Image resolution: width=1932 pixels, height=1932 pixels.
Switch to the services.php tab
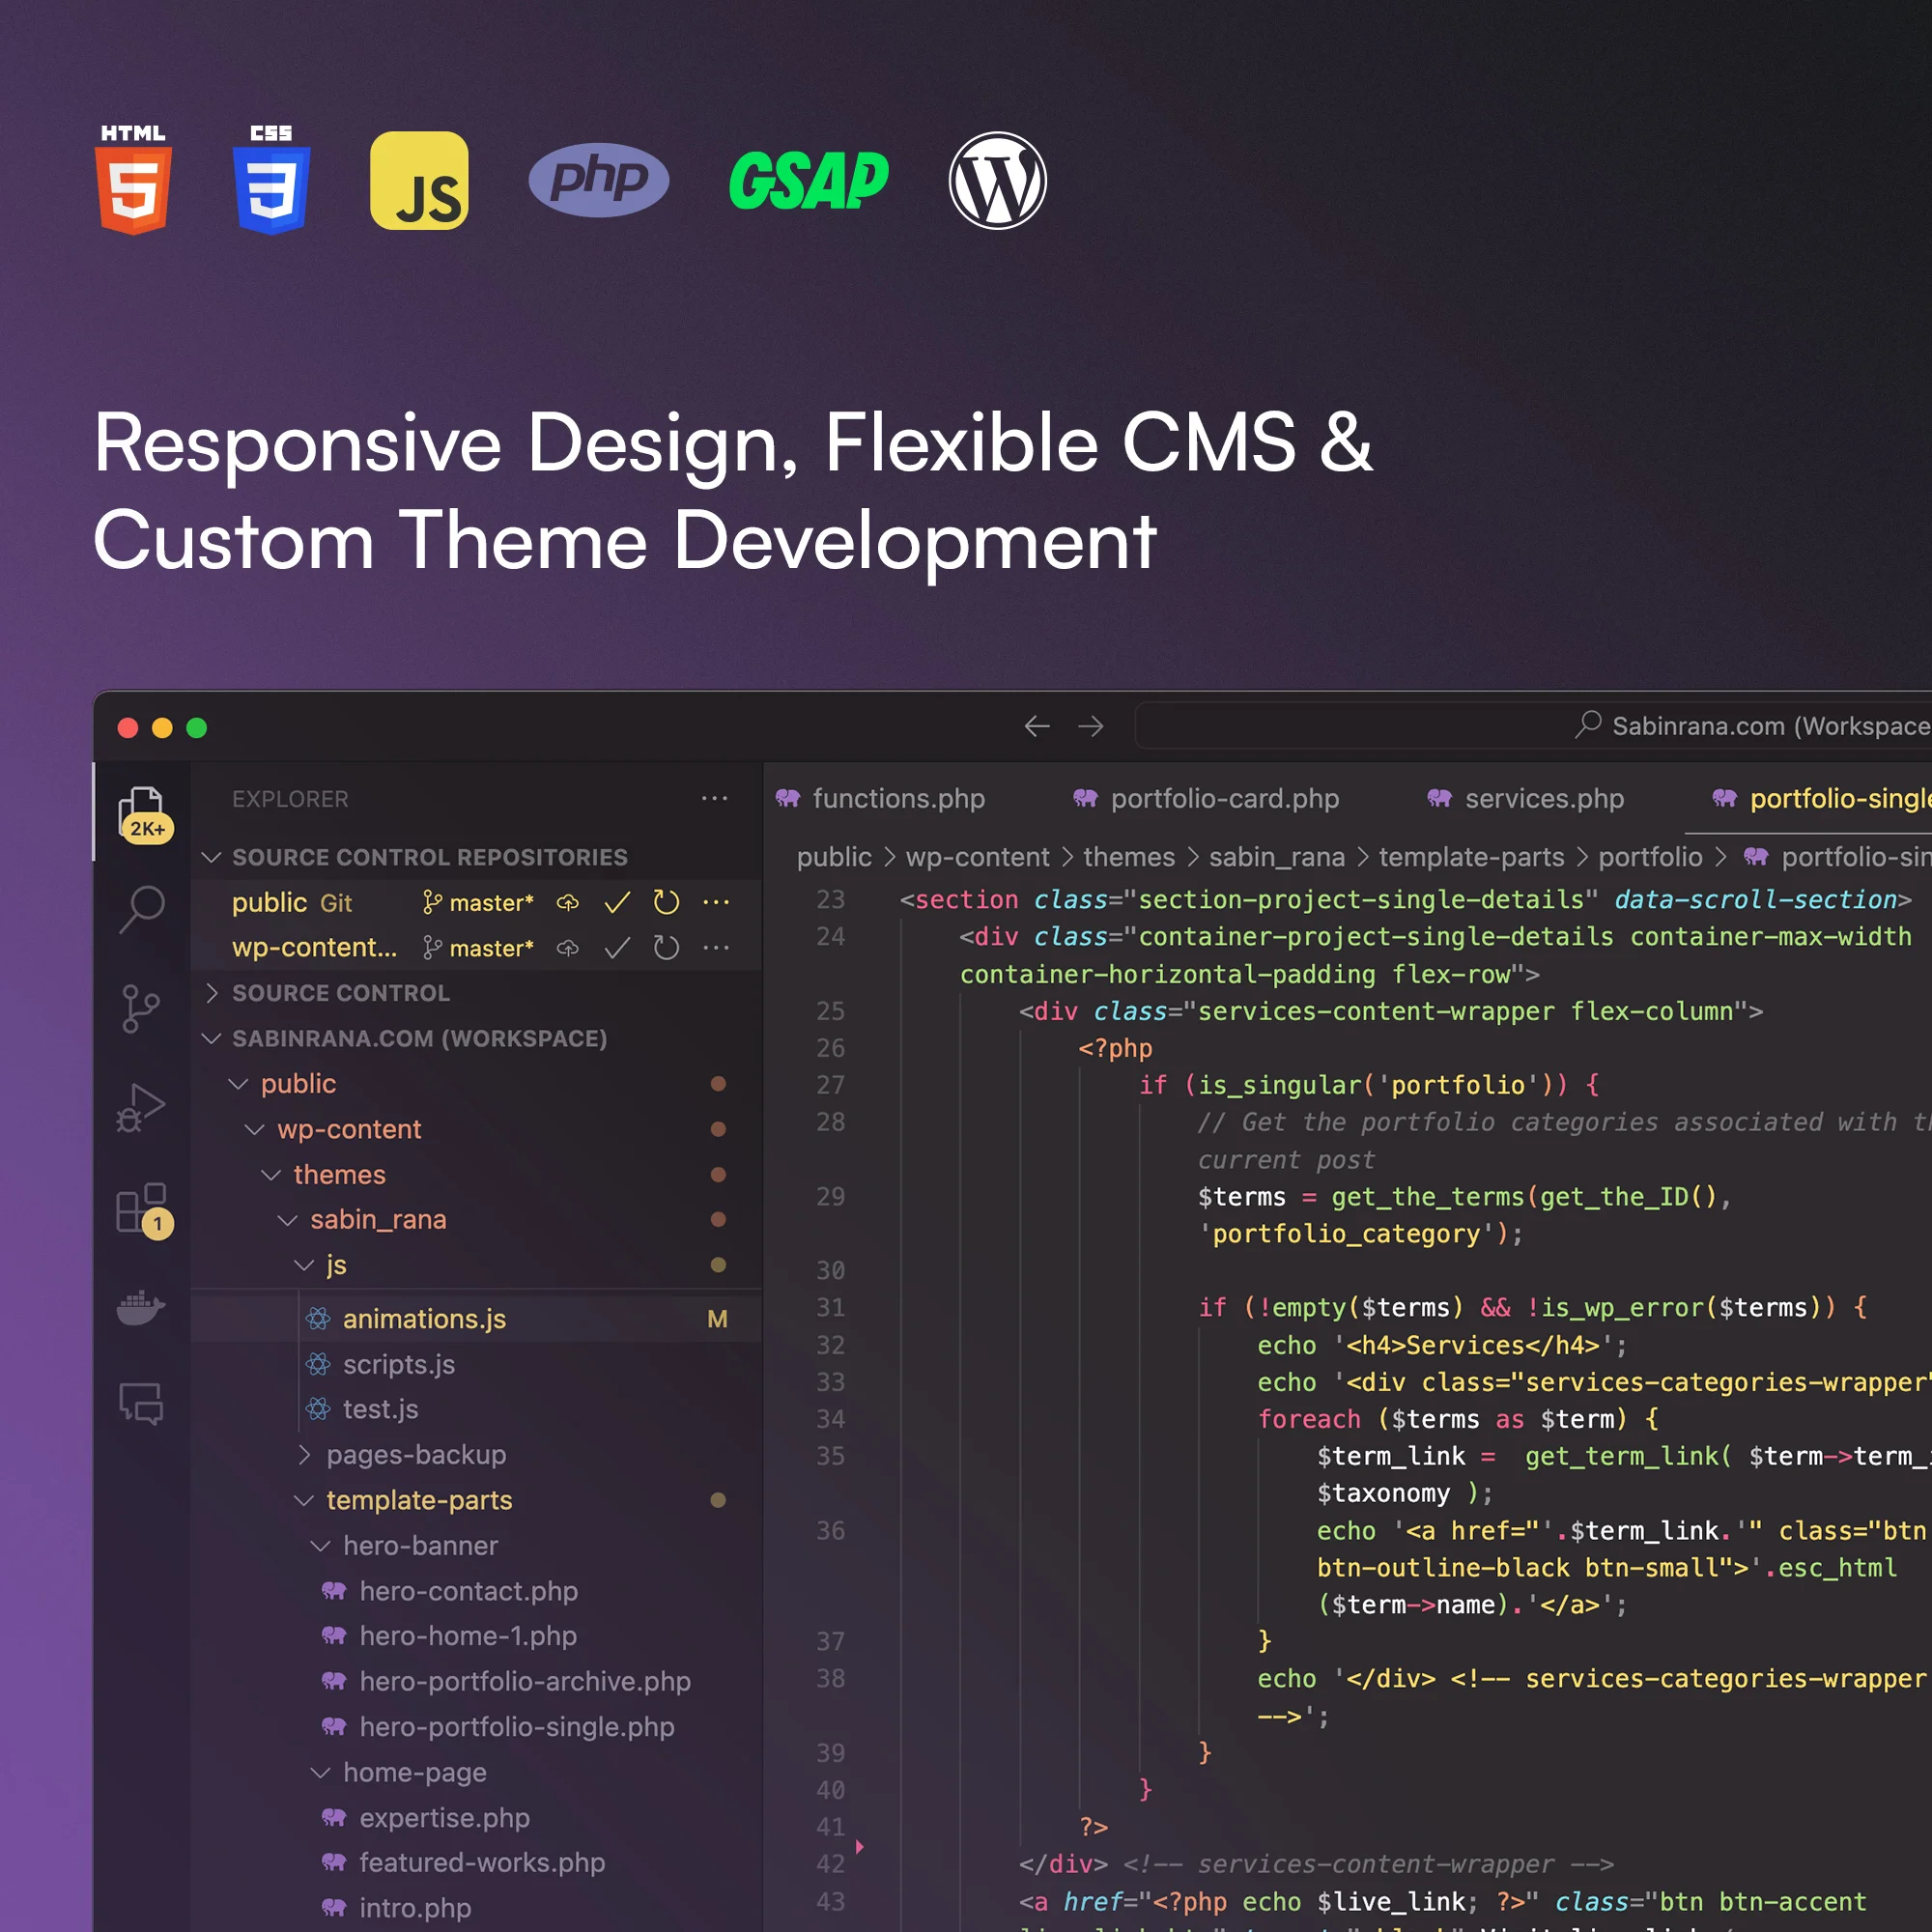pos(1543,798)
